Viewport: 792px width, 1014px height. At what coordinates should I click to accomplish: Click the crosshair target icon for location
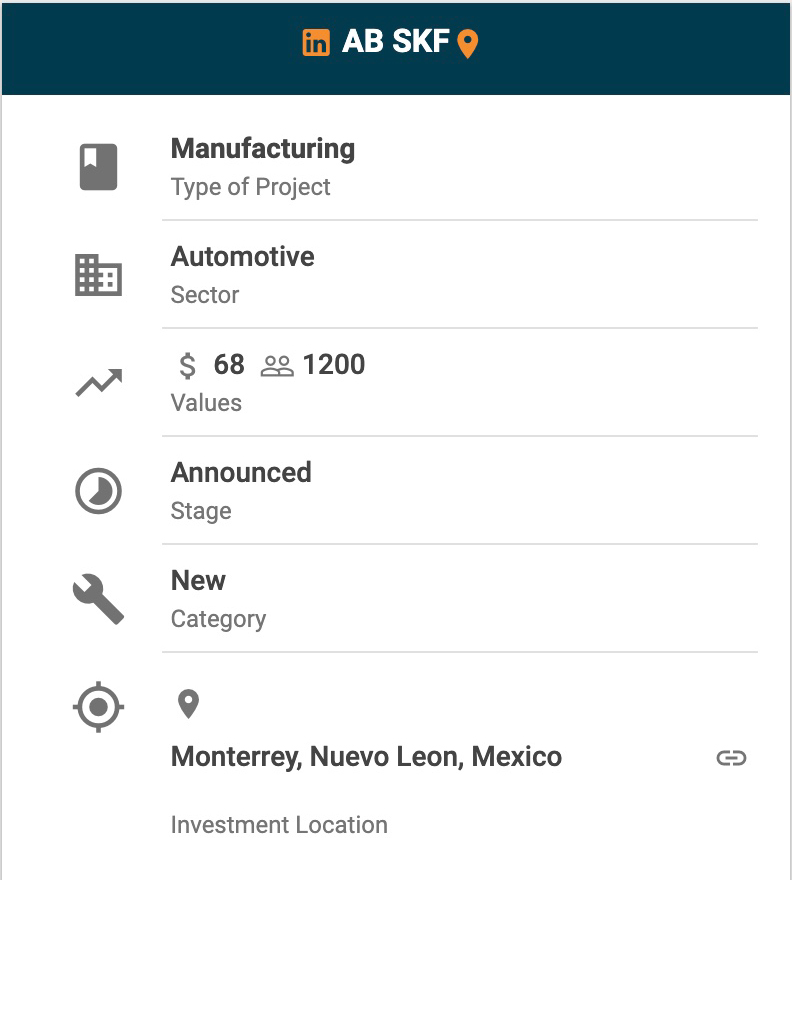98,707
